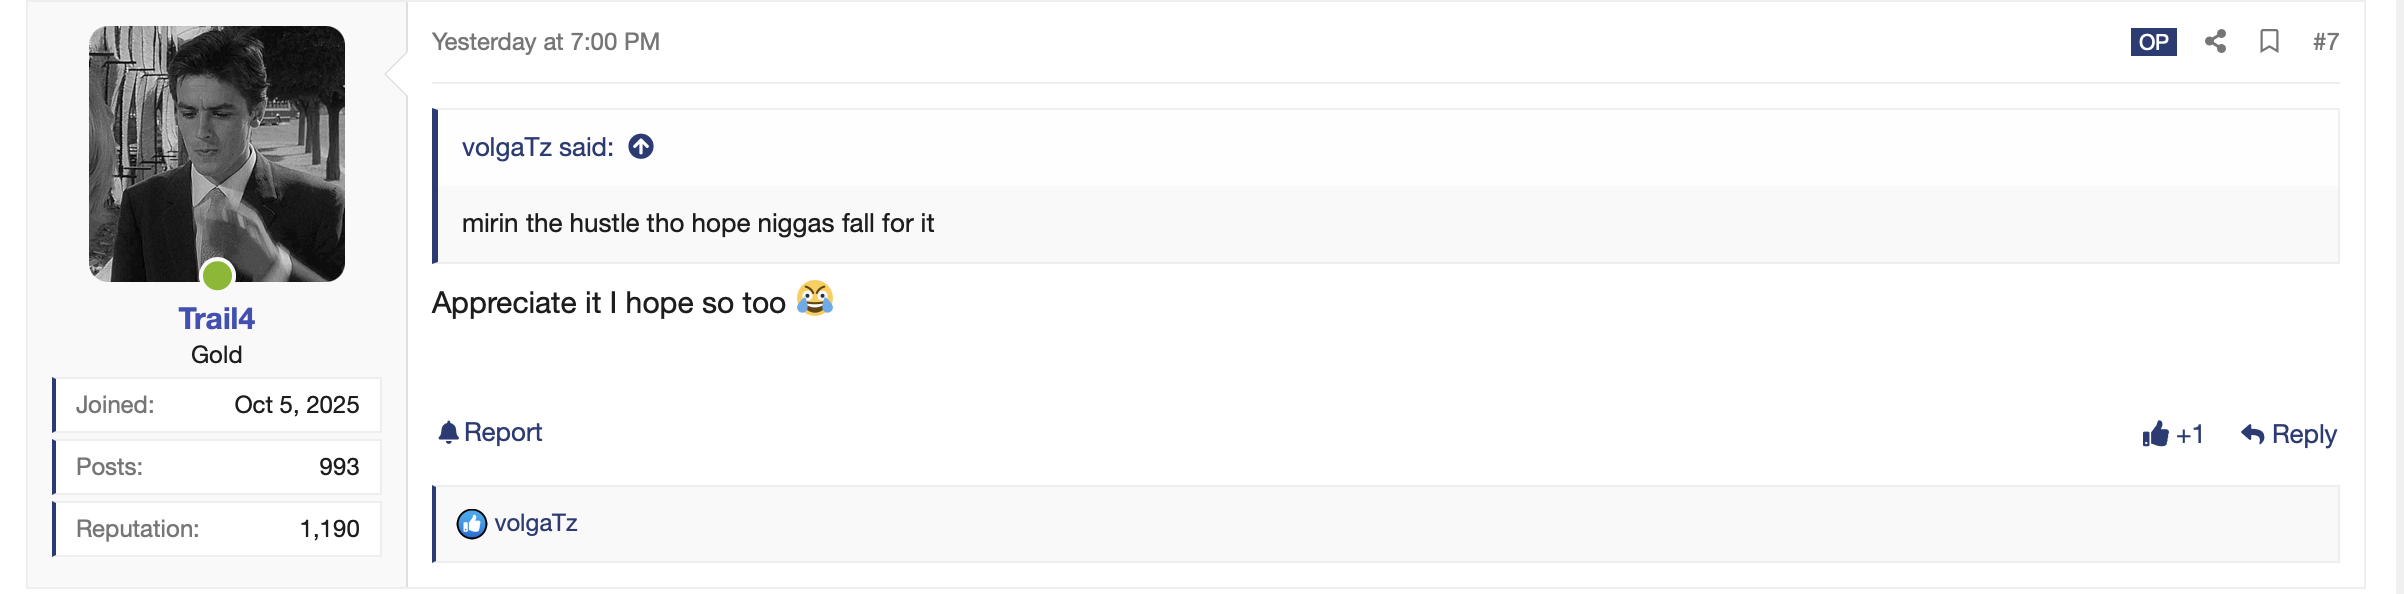Click the Reputation value 1,190

(x=329, y=529)
